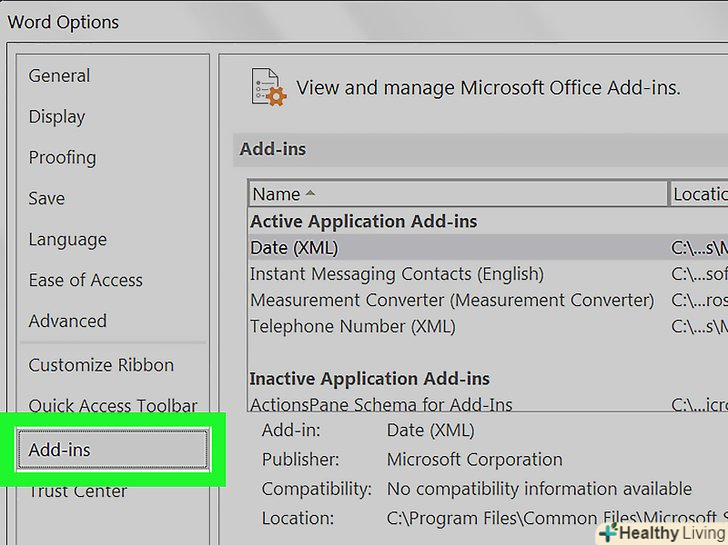Select Instant Messaging Contacts (English) add-in

[396, 274]
